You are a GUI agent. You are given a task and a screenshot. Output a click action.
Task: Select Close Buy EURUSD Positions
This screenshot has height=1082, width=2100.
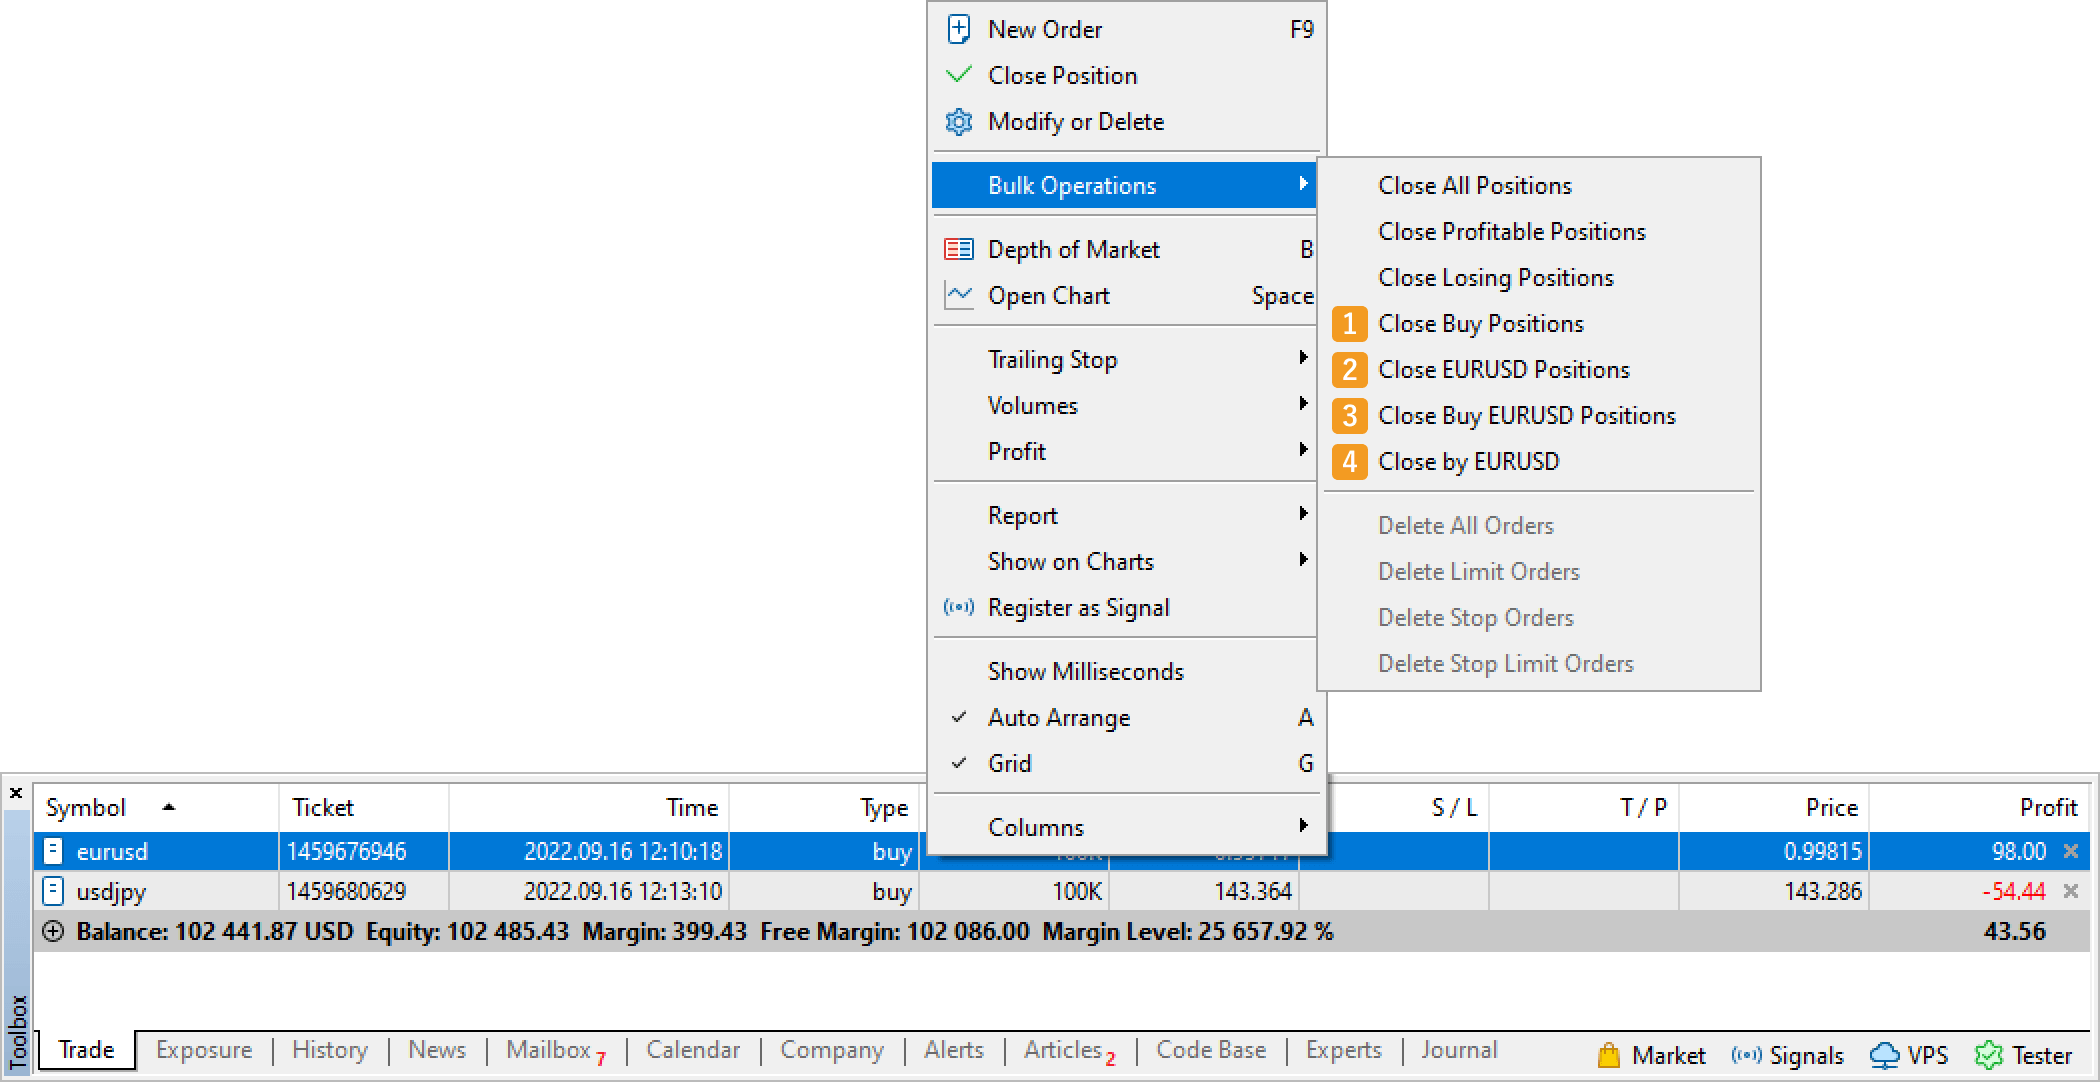[x=1529, y=415]
